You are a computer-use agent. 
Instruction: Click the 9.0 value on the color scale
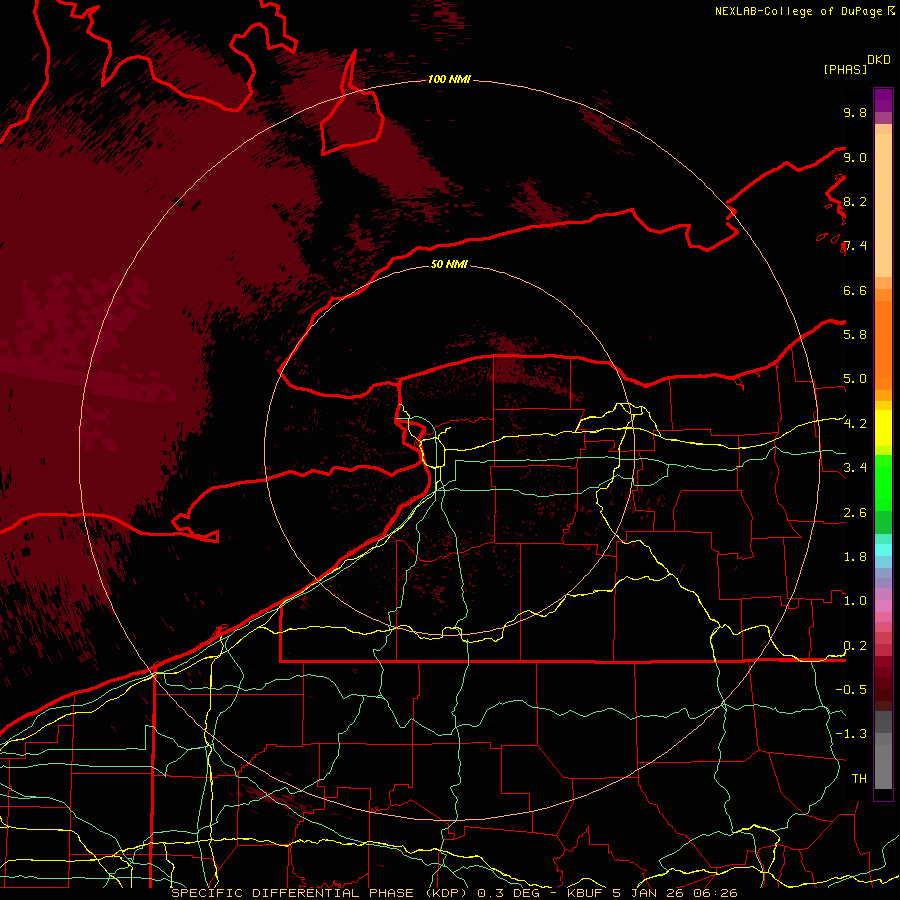pyautogui.click(x=855, y=157)
